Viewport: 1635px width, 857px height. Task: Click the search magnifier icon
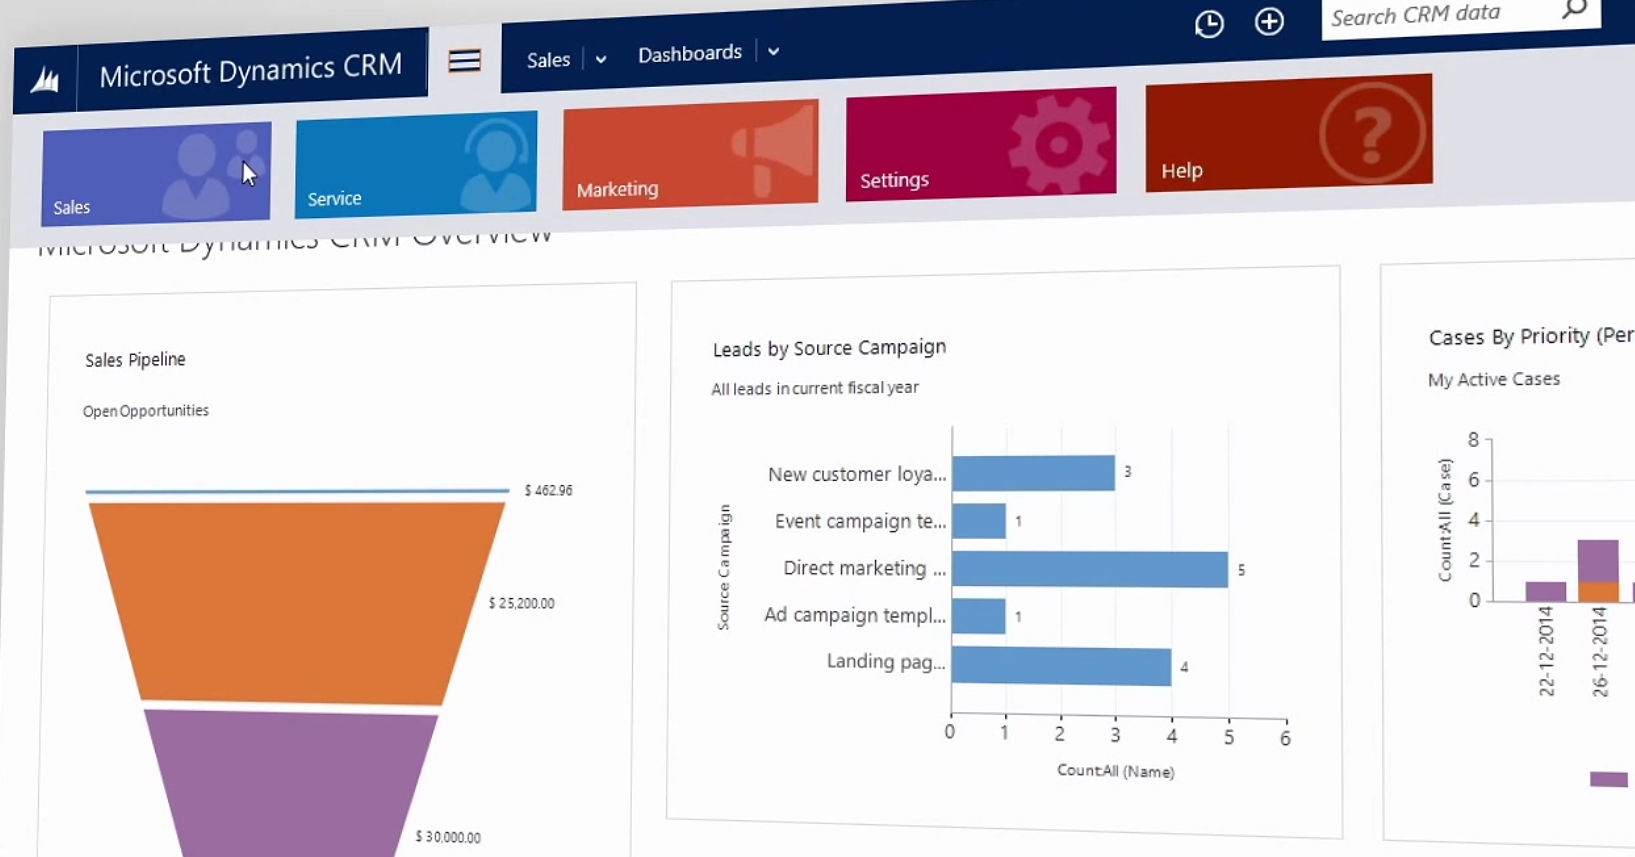[1574, 10]
